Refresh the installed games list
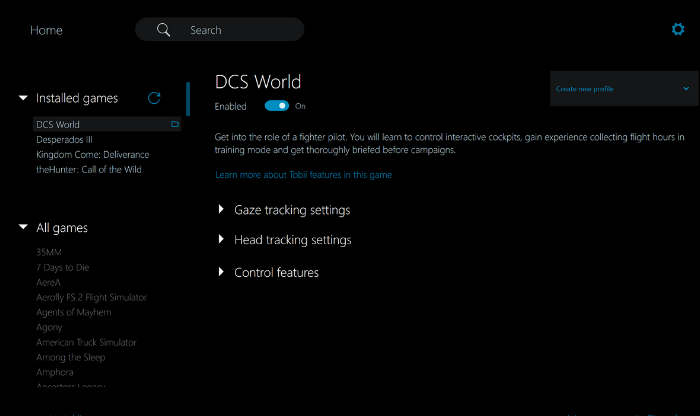 pyautogui.click(x=154, y=98)
